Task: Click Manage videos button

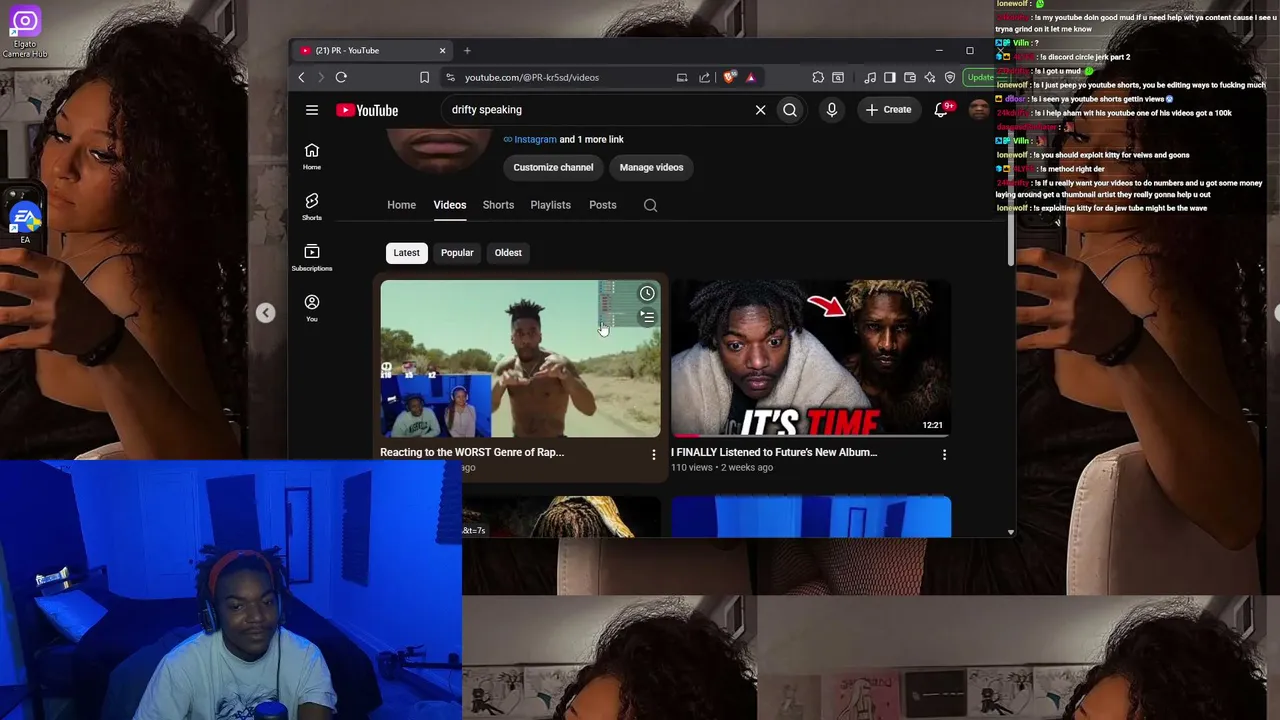Action: point(651,168)
